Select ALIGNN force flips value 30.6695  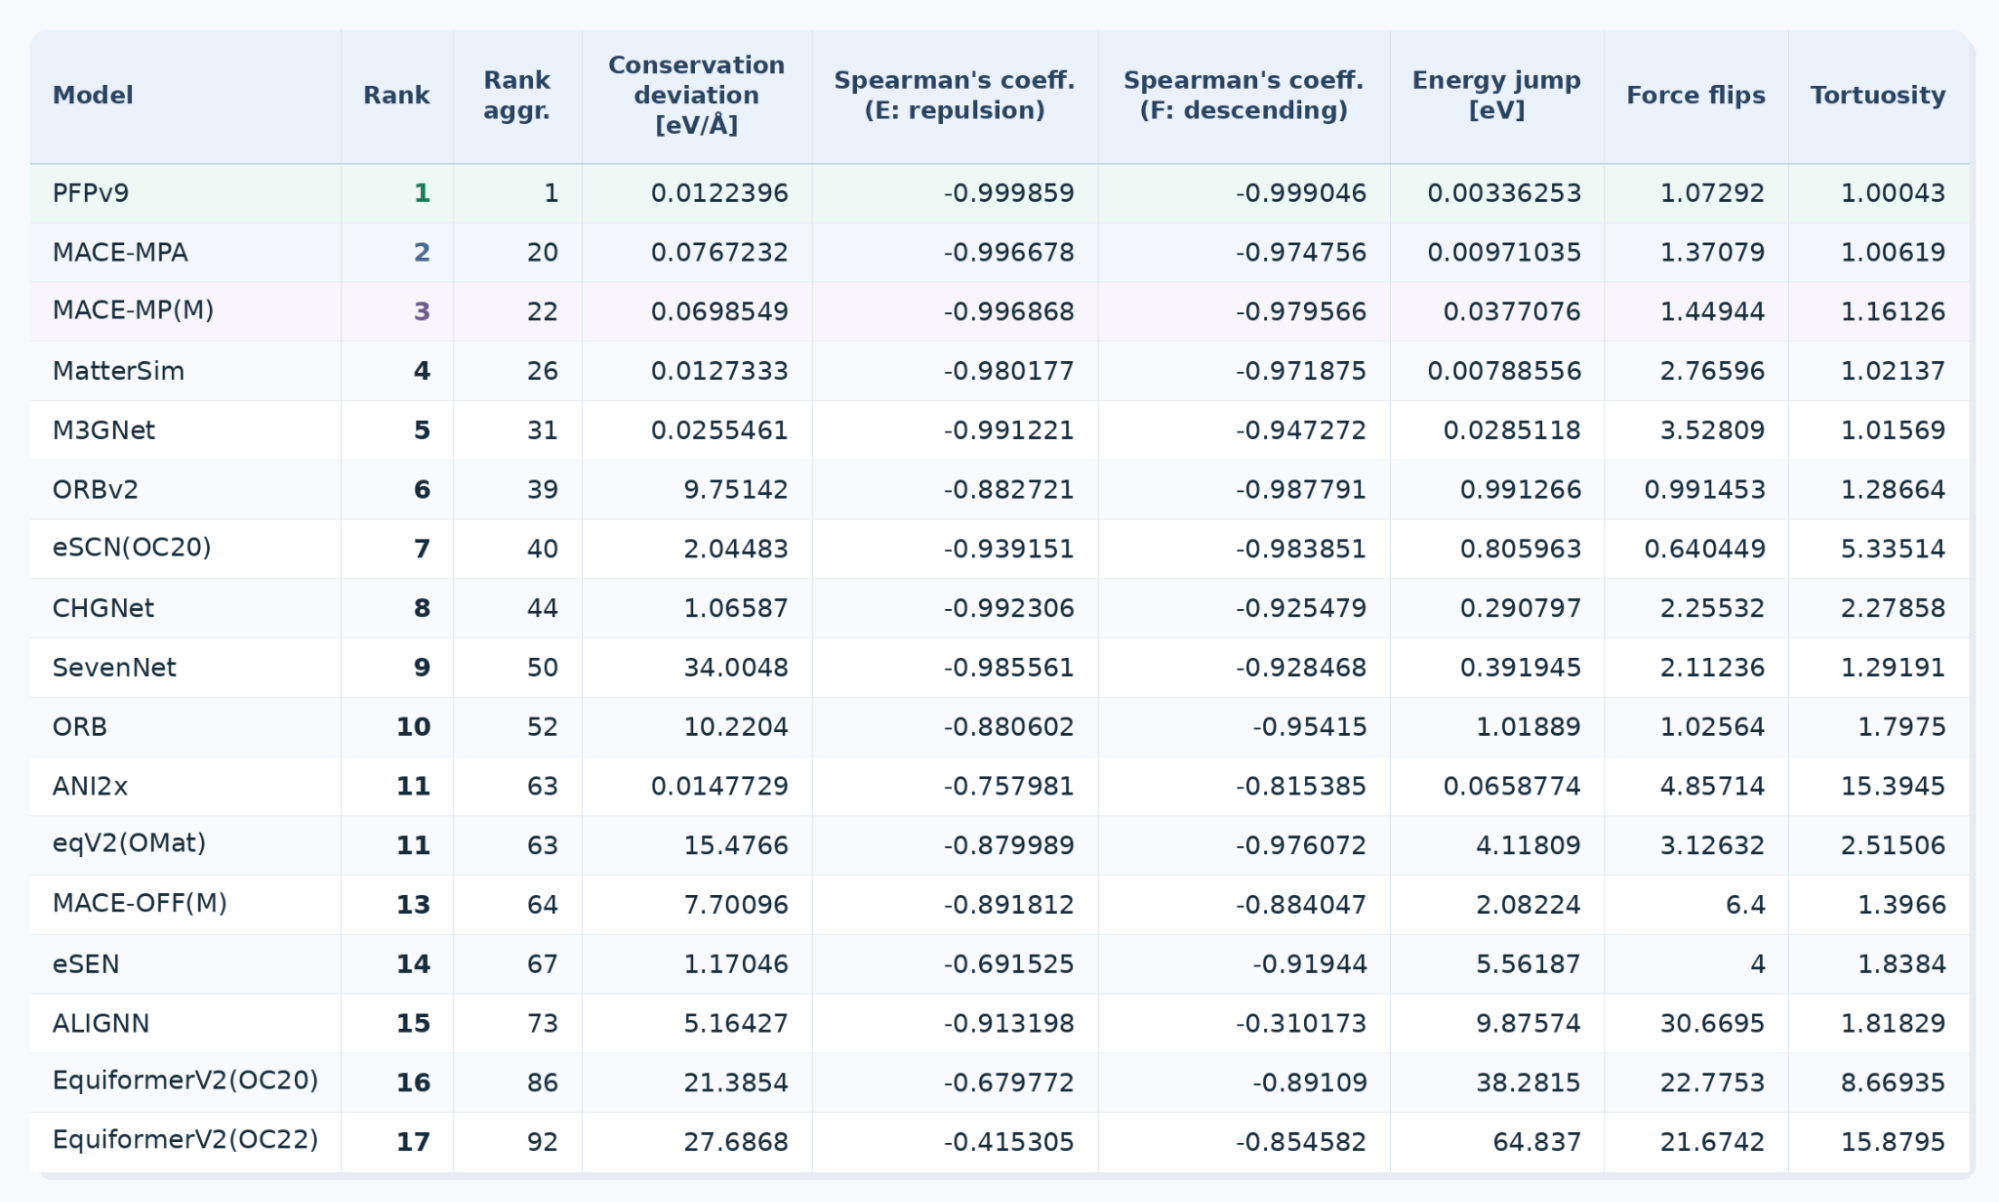tap(1712, 1023)
